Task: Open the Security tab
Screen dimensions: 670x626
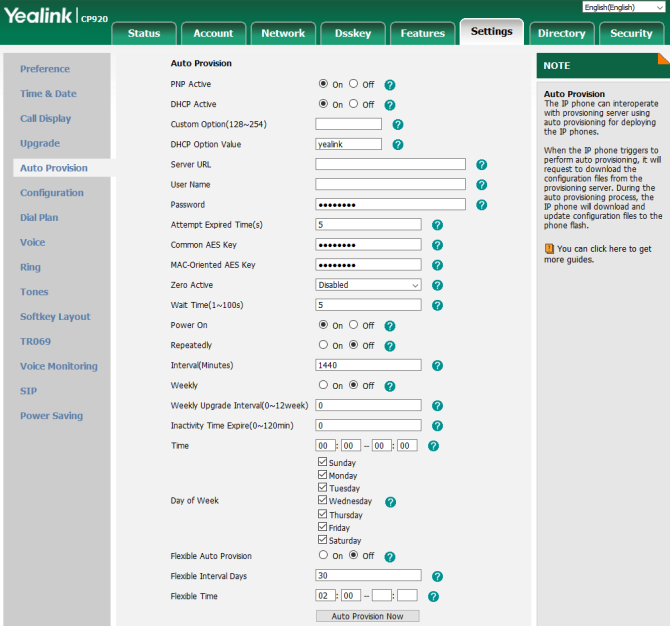Action: click(x=631, y=33)
